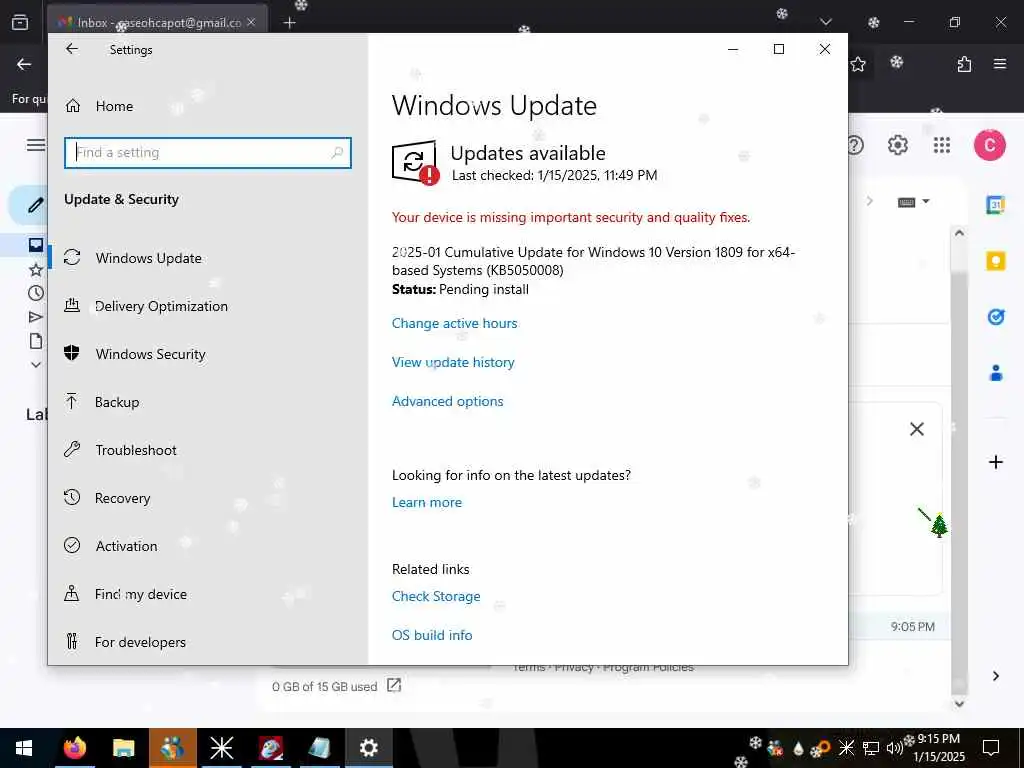Open Google Tasks side panel icon

click(995, 317)
